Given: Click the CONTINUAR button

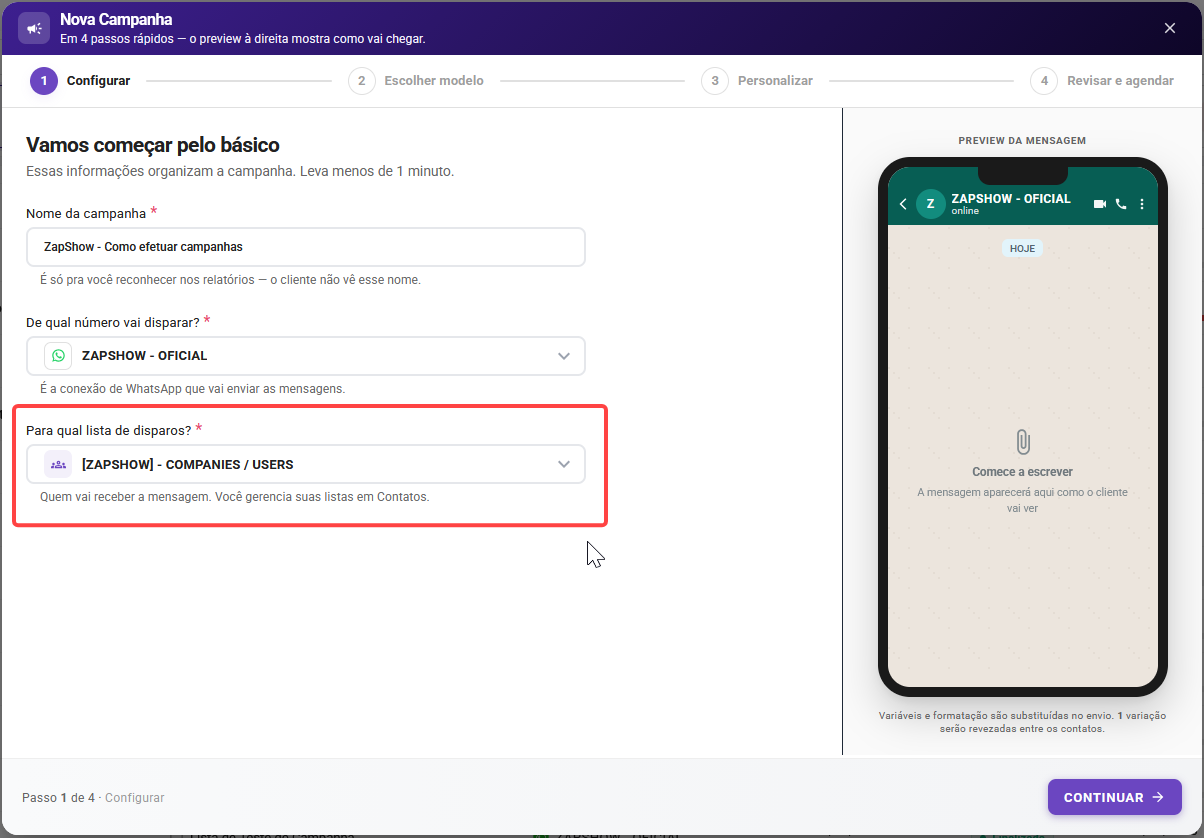Looking at the screenshot, I should point(1115,797).
